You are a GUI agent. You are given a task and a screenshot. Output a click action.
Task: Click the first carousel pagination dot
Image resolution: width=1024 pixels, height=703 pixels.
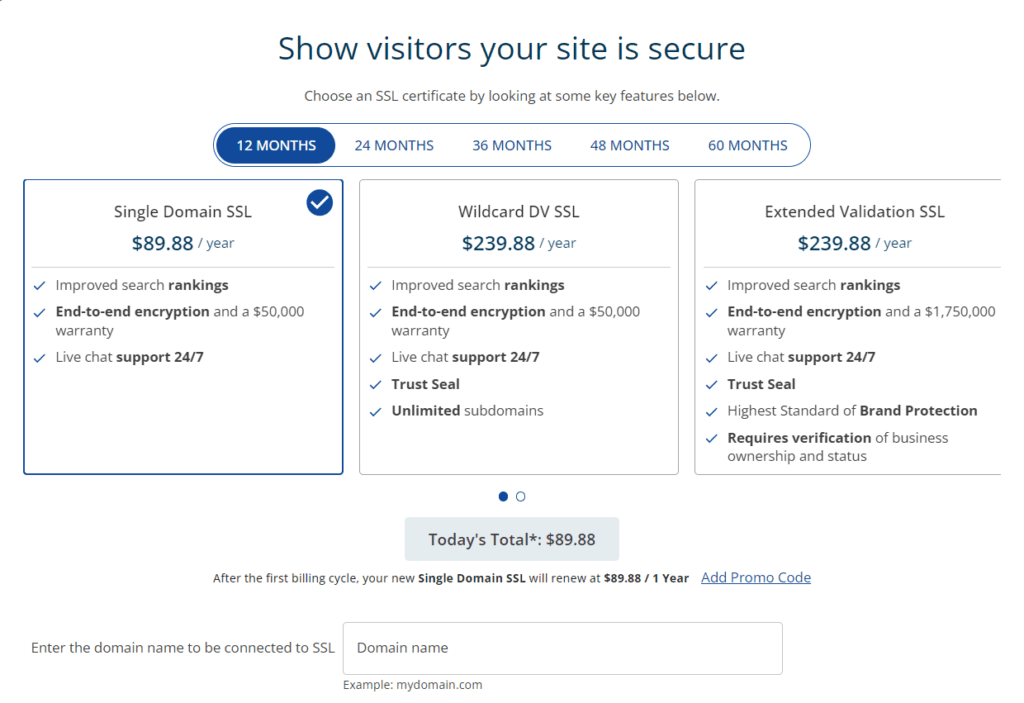503,496
